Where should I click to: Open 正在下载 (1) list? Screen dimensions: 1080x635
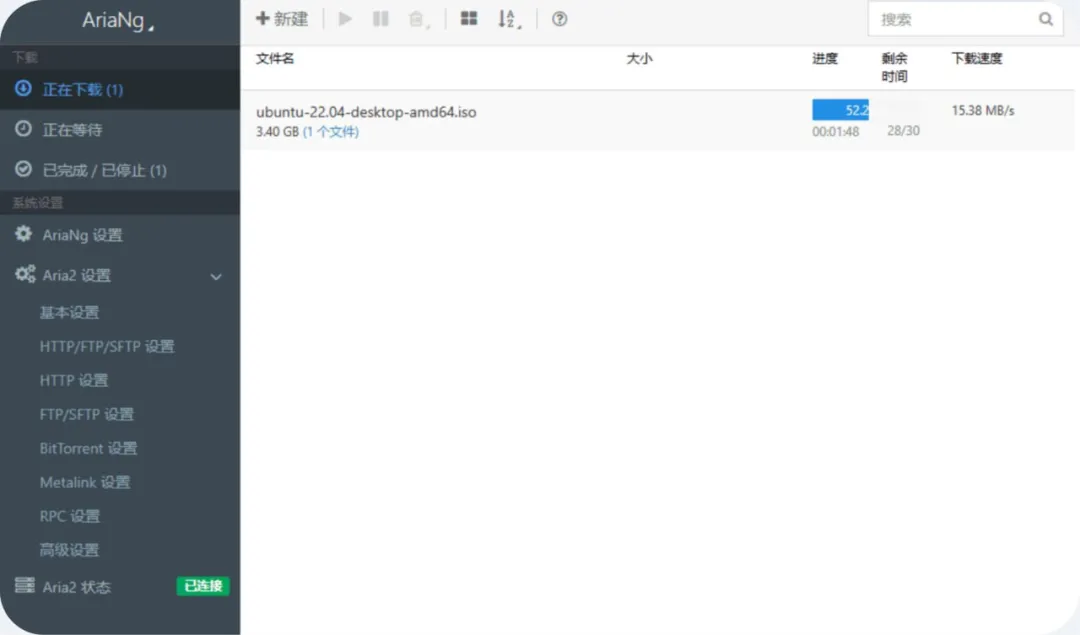coord(120,90)
